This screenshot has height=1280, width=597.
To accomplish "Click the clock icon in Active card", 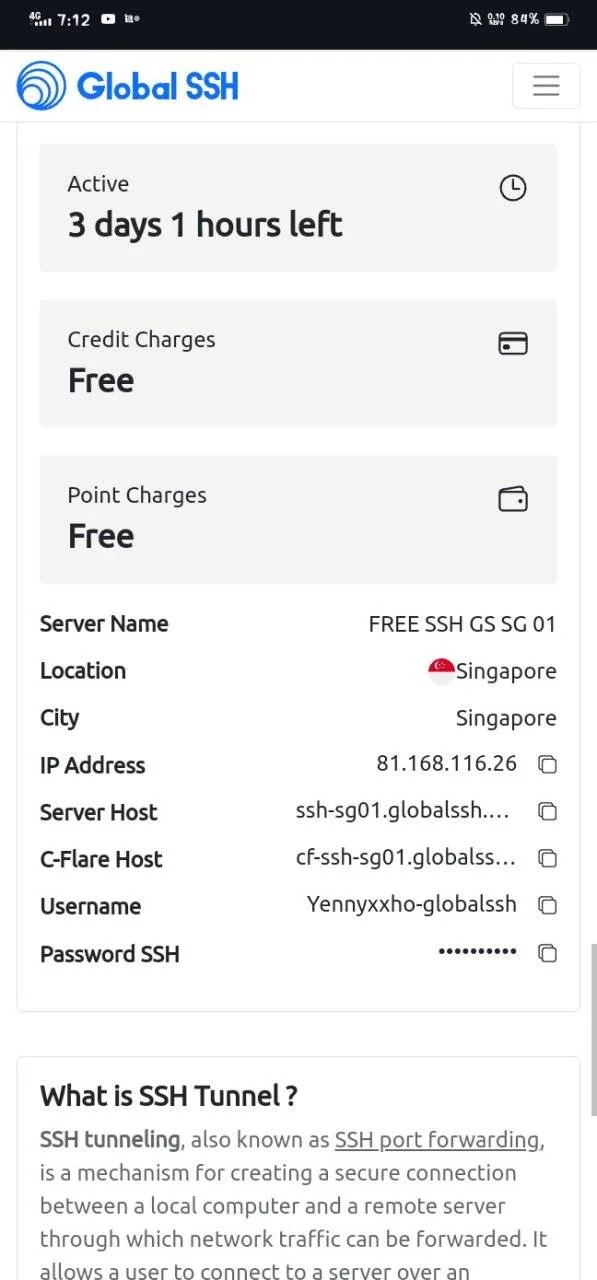I will pyautogui.click(x=513, y=188).
